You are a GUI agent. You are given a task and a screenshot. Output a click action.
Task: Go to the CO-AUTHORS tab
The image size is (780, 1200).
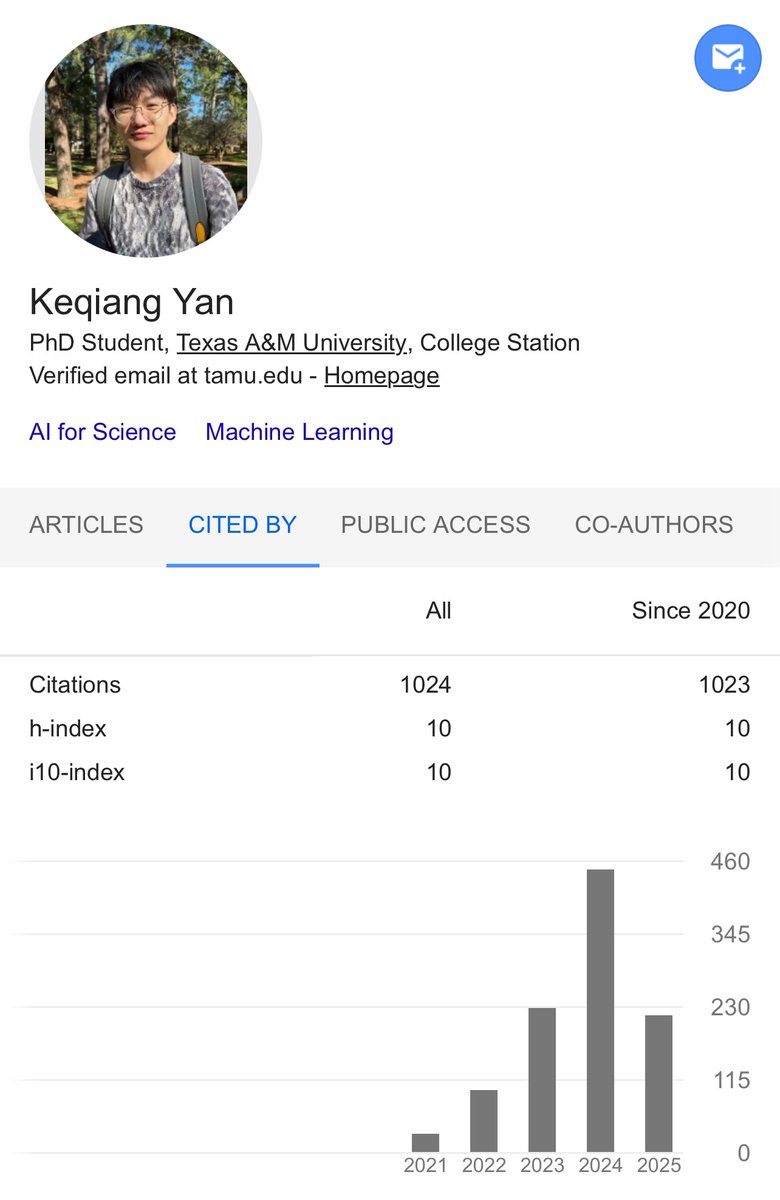(x=654, y=525)
